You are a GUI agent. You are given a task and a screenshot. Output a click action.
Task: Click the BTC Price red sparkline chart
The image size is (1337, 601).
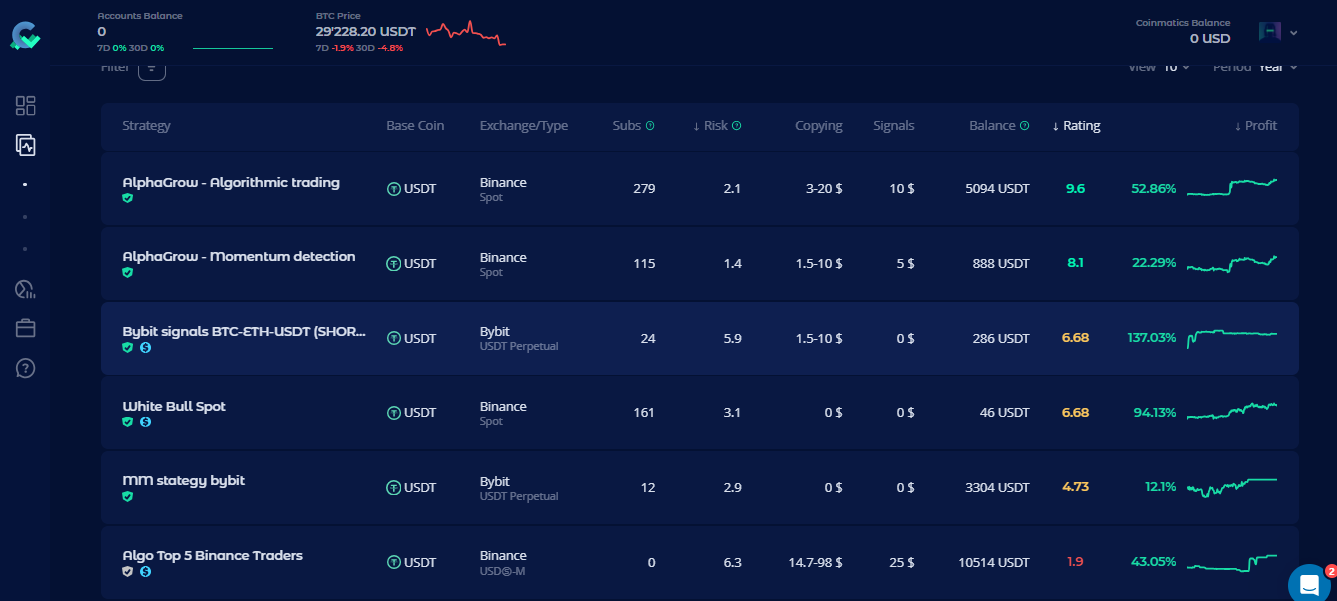466,33
